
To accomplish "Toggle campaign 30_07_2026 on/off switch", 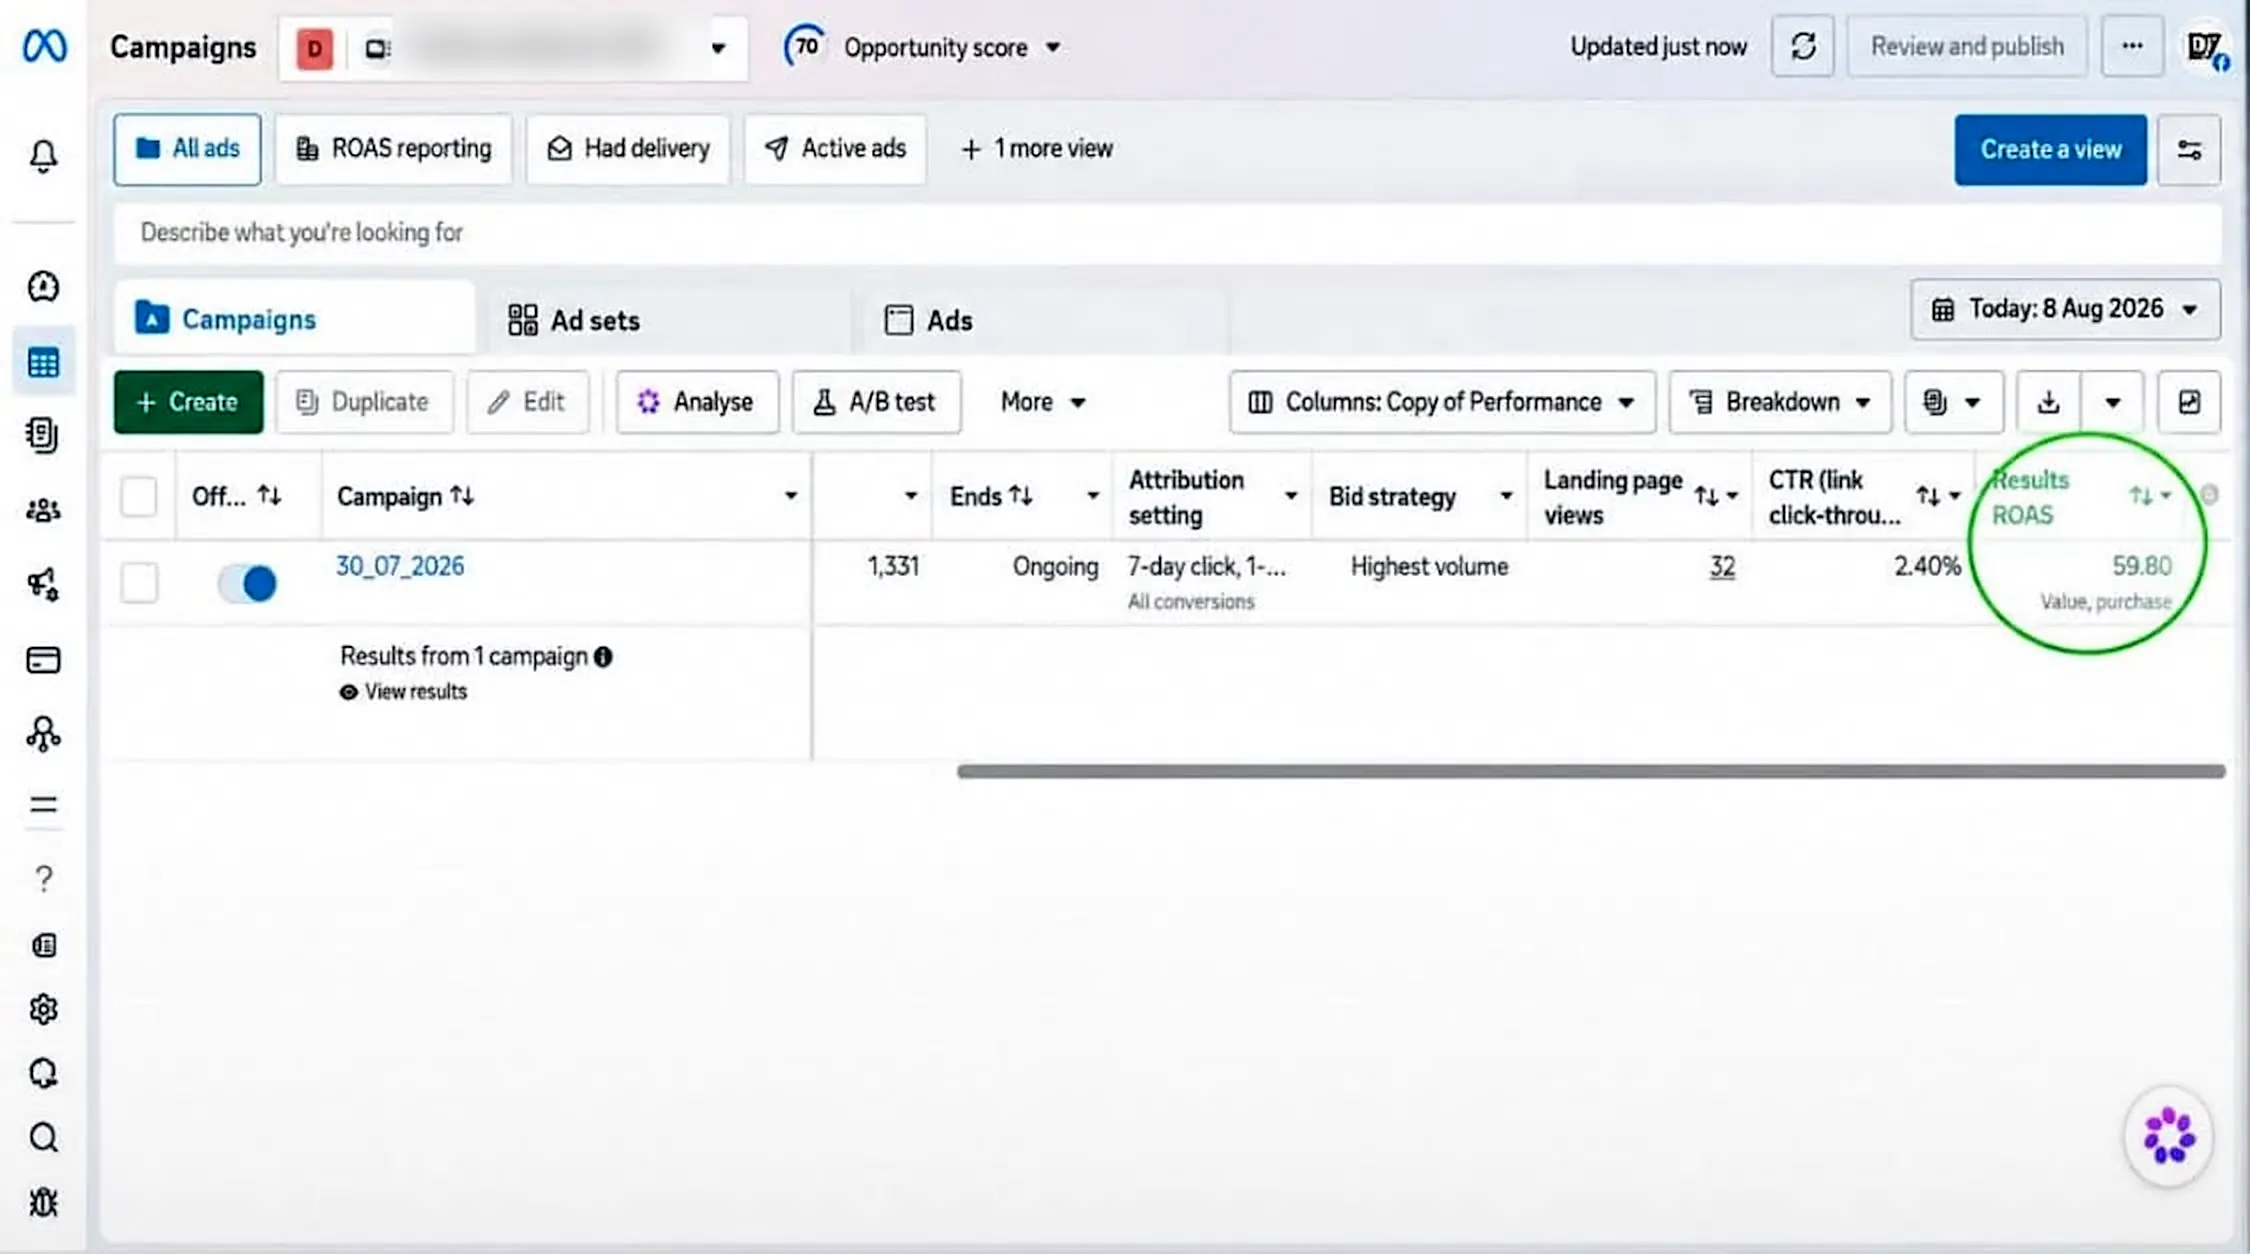I will pyautogui.click(x=248, y=583).
